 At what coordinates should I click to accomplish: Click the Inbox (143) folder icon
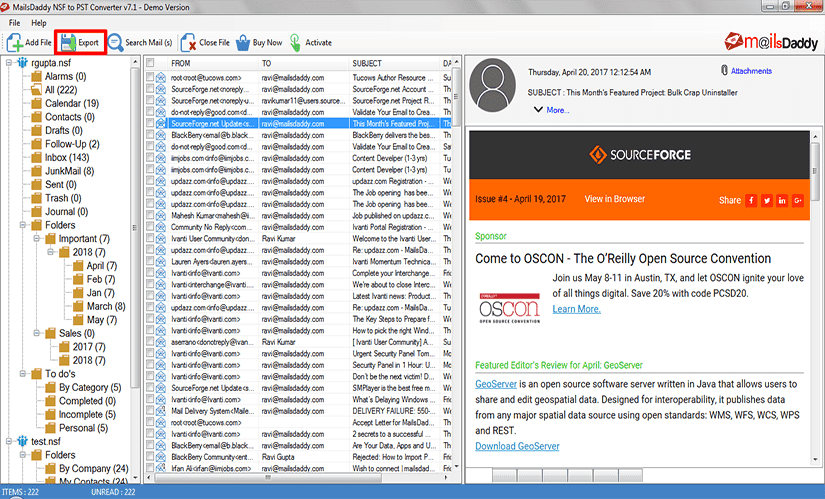36,157
